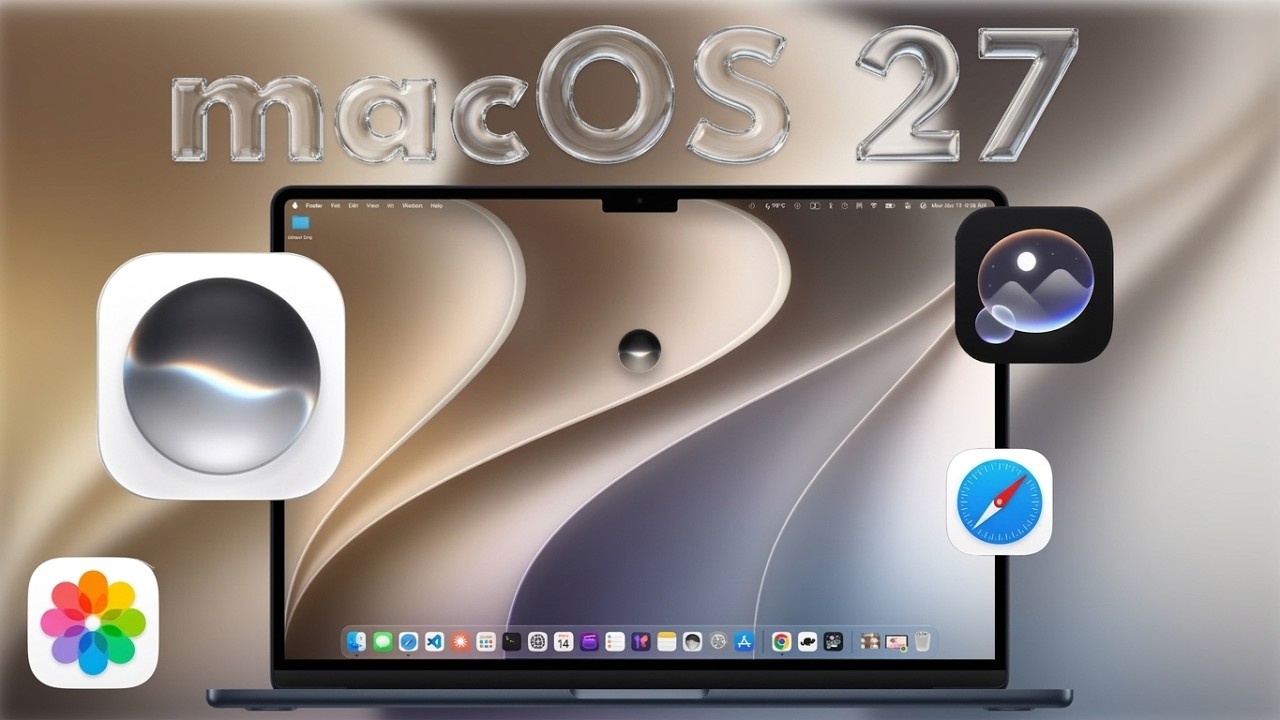Open the App Store from Dock
Screen dimensions: 1280x720
[x=743, y=642]
